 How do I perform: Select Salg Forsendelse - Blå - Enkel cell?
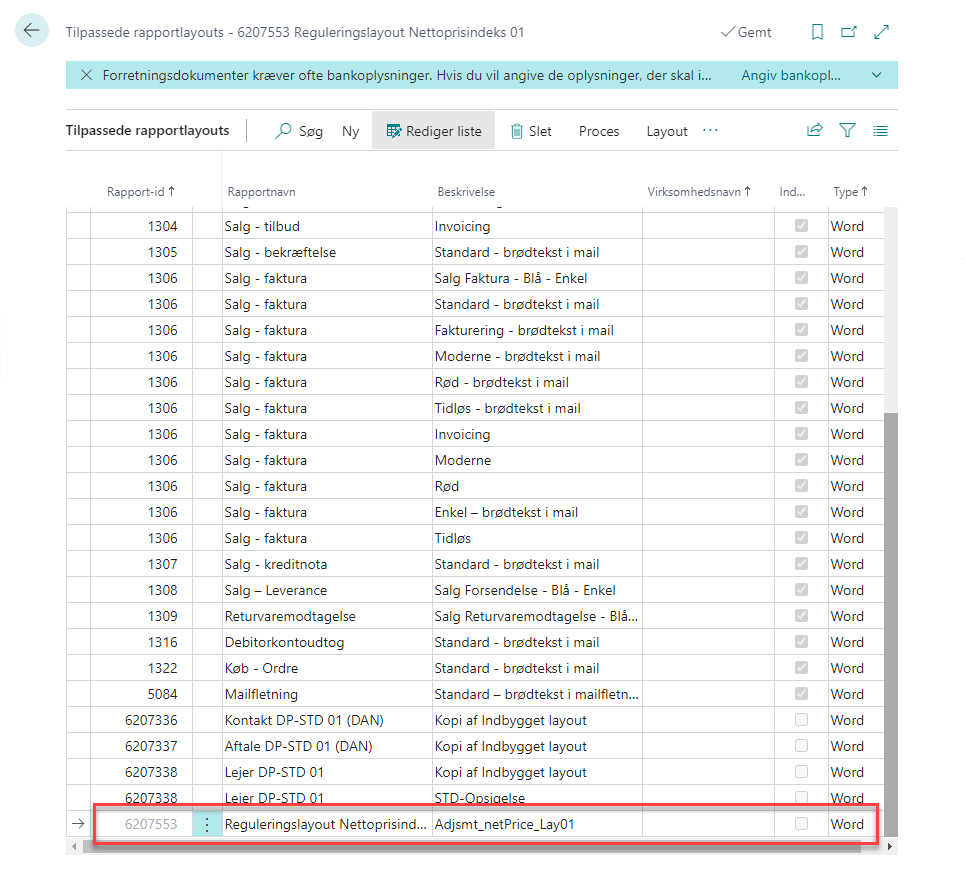537,590
